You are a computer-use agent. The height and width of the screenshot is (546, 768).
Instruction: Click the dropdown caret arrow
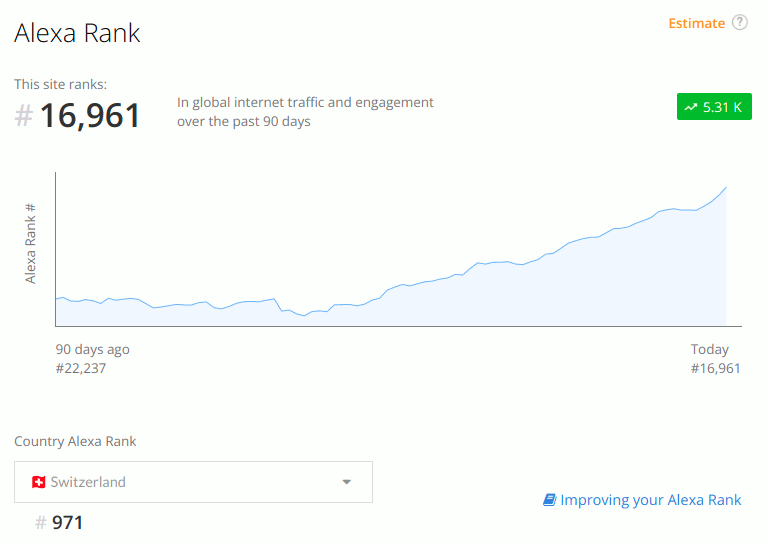pos(347,482)
